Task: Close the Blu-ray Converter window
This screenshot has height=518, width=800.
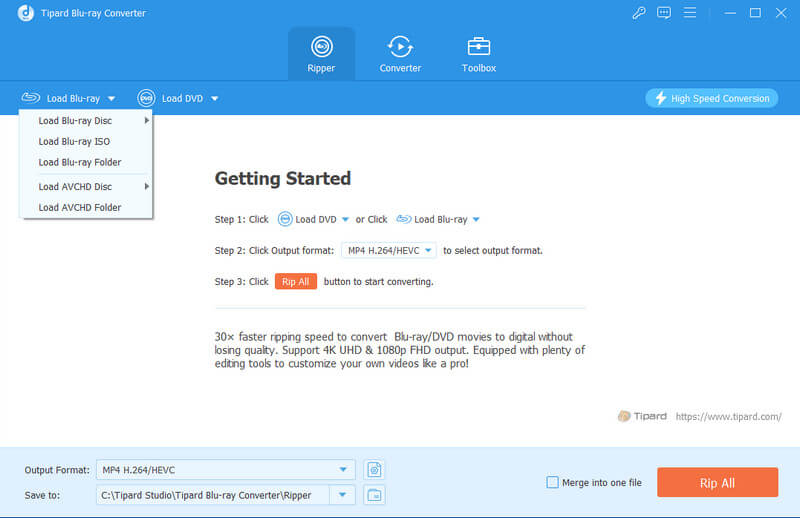Action: tap(781, 13)
